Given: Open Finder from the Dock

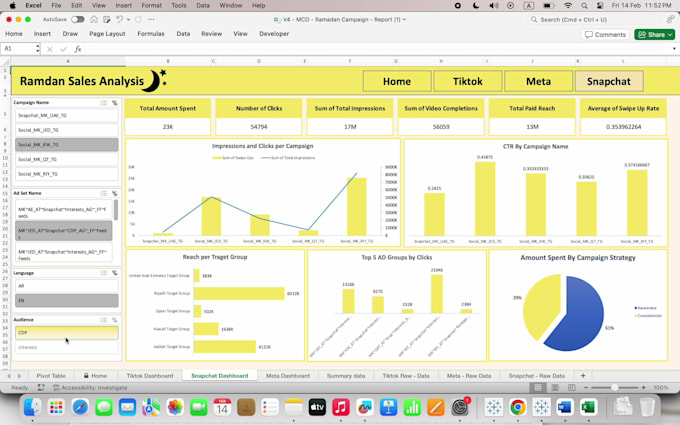Looking at the screenshot, I should (32, 407).
